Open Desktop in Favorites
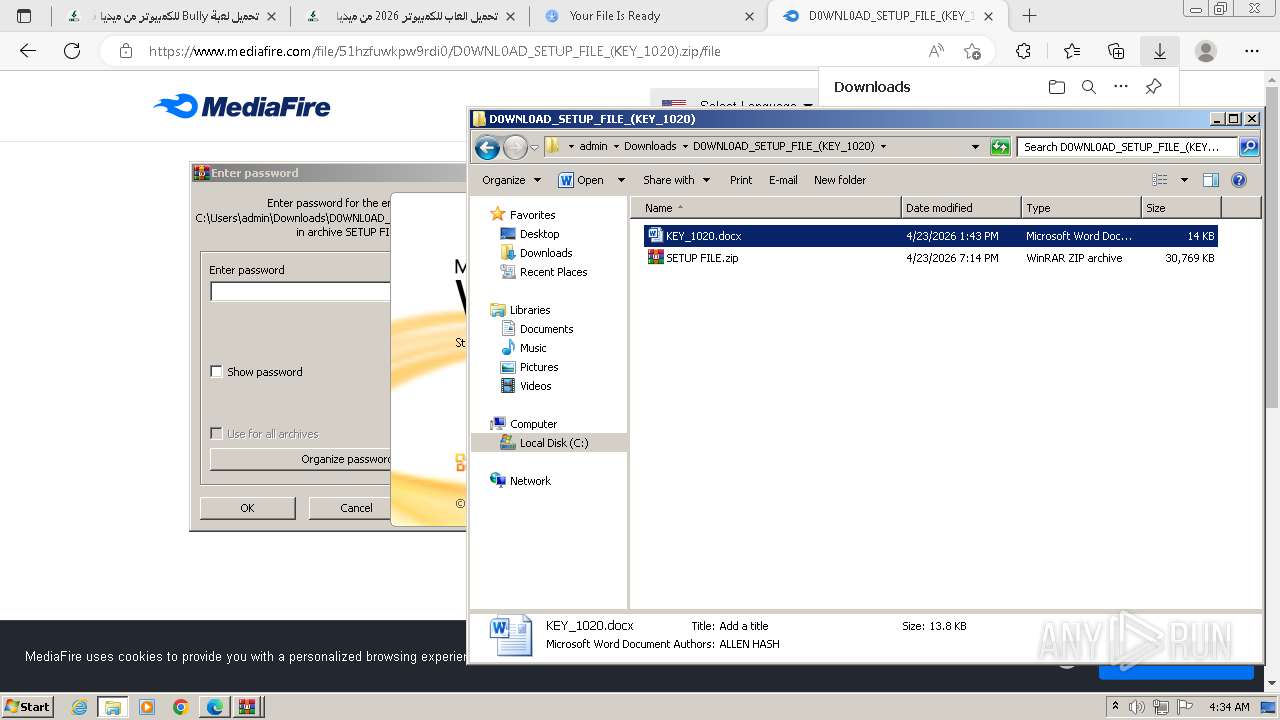The height and width of the screenshot is (720, 1280). coord(539,234)
